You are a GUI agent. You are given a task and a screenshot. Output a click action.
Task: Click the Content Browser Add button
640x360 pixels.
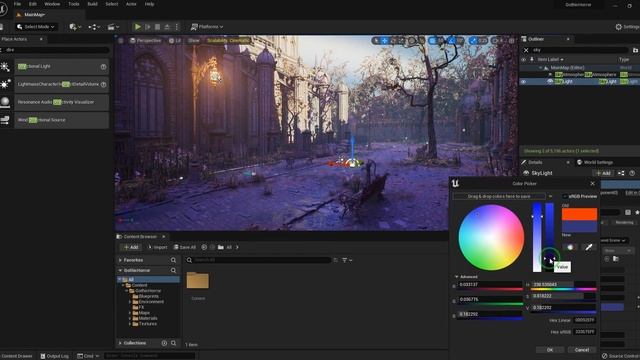pyautogui.click(x=131, y=247)
